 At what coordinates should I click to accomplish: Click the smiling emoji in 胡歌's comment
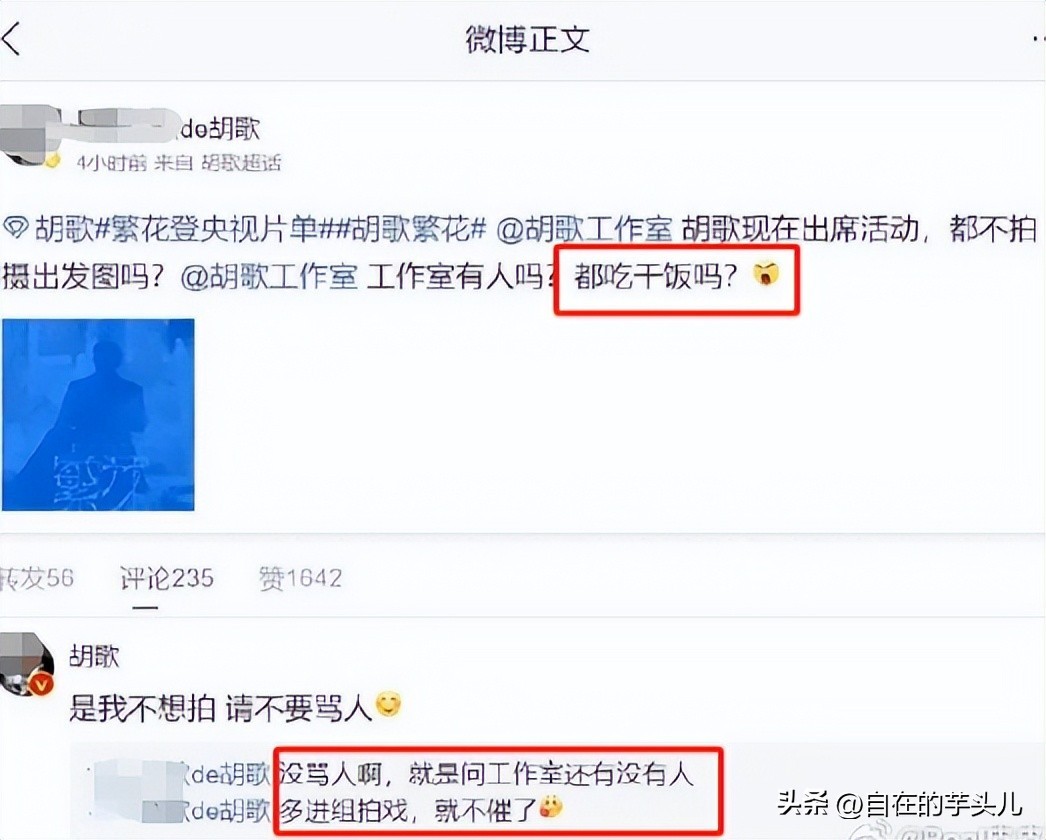click(x=389, y=705)
